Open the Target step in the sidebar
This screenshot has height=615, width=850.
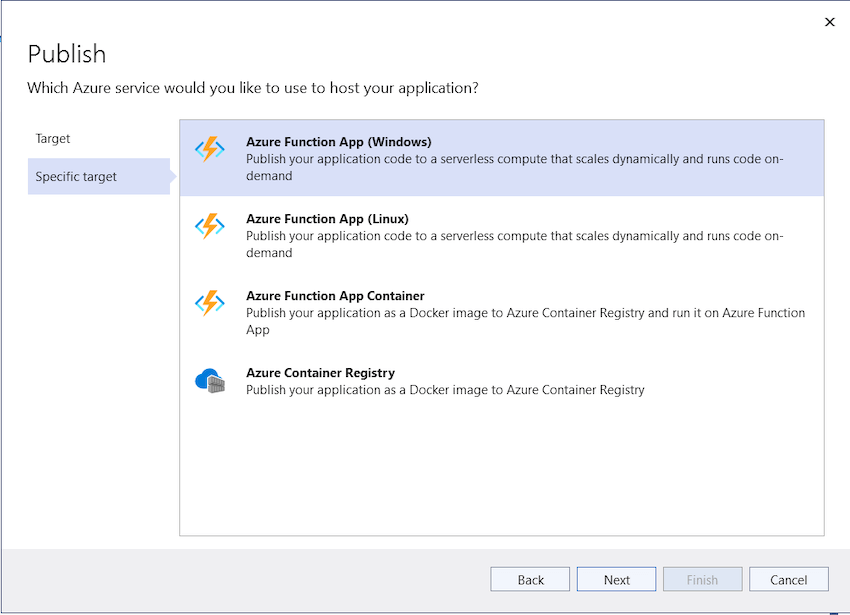53,138
